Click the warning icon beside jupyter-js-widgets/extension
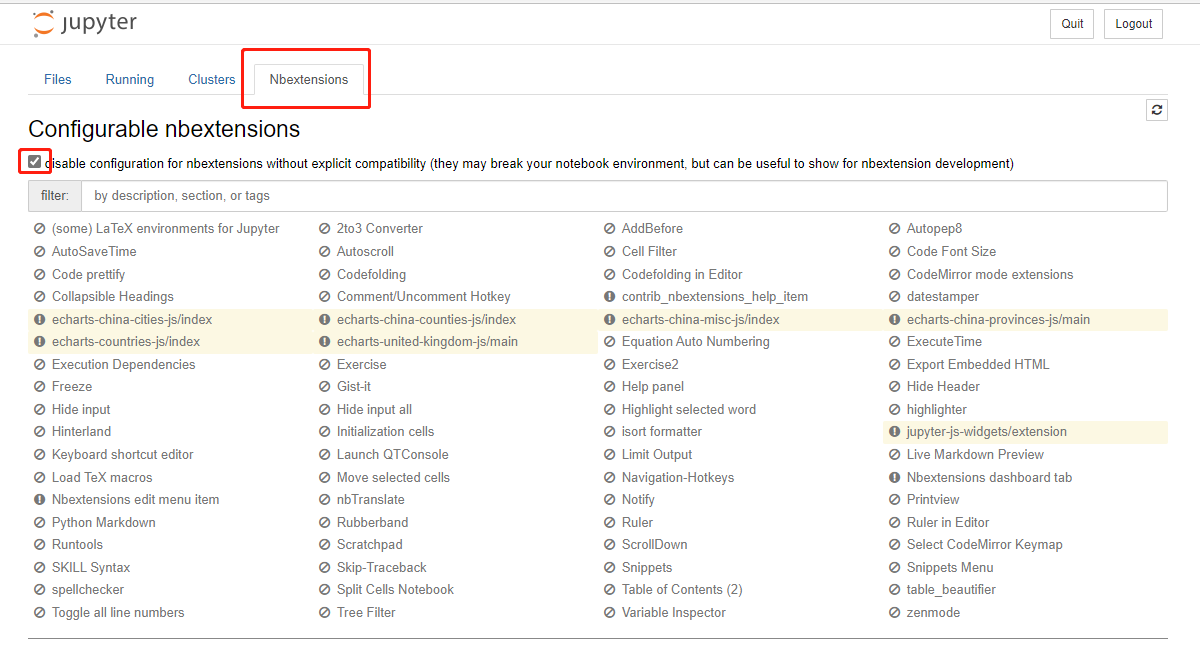 point(895,432)
